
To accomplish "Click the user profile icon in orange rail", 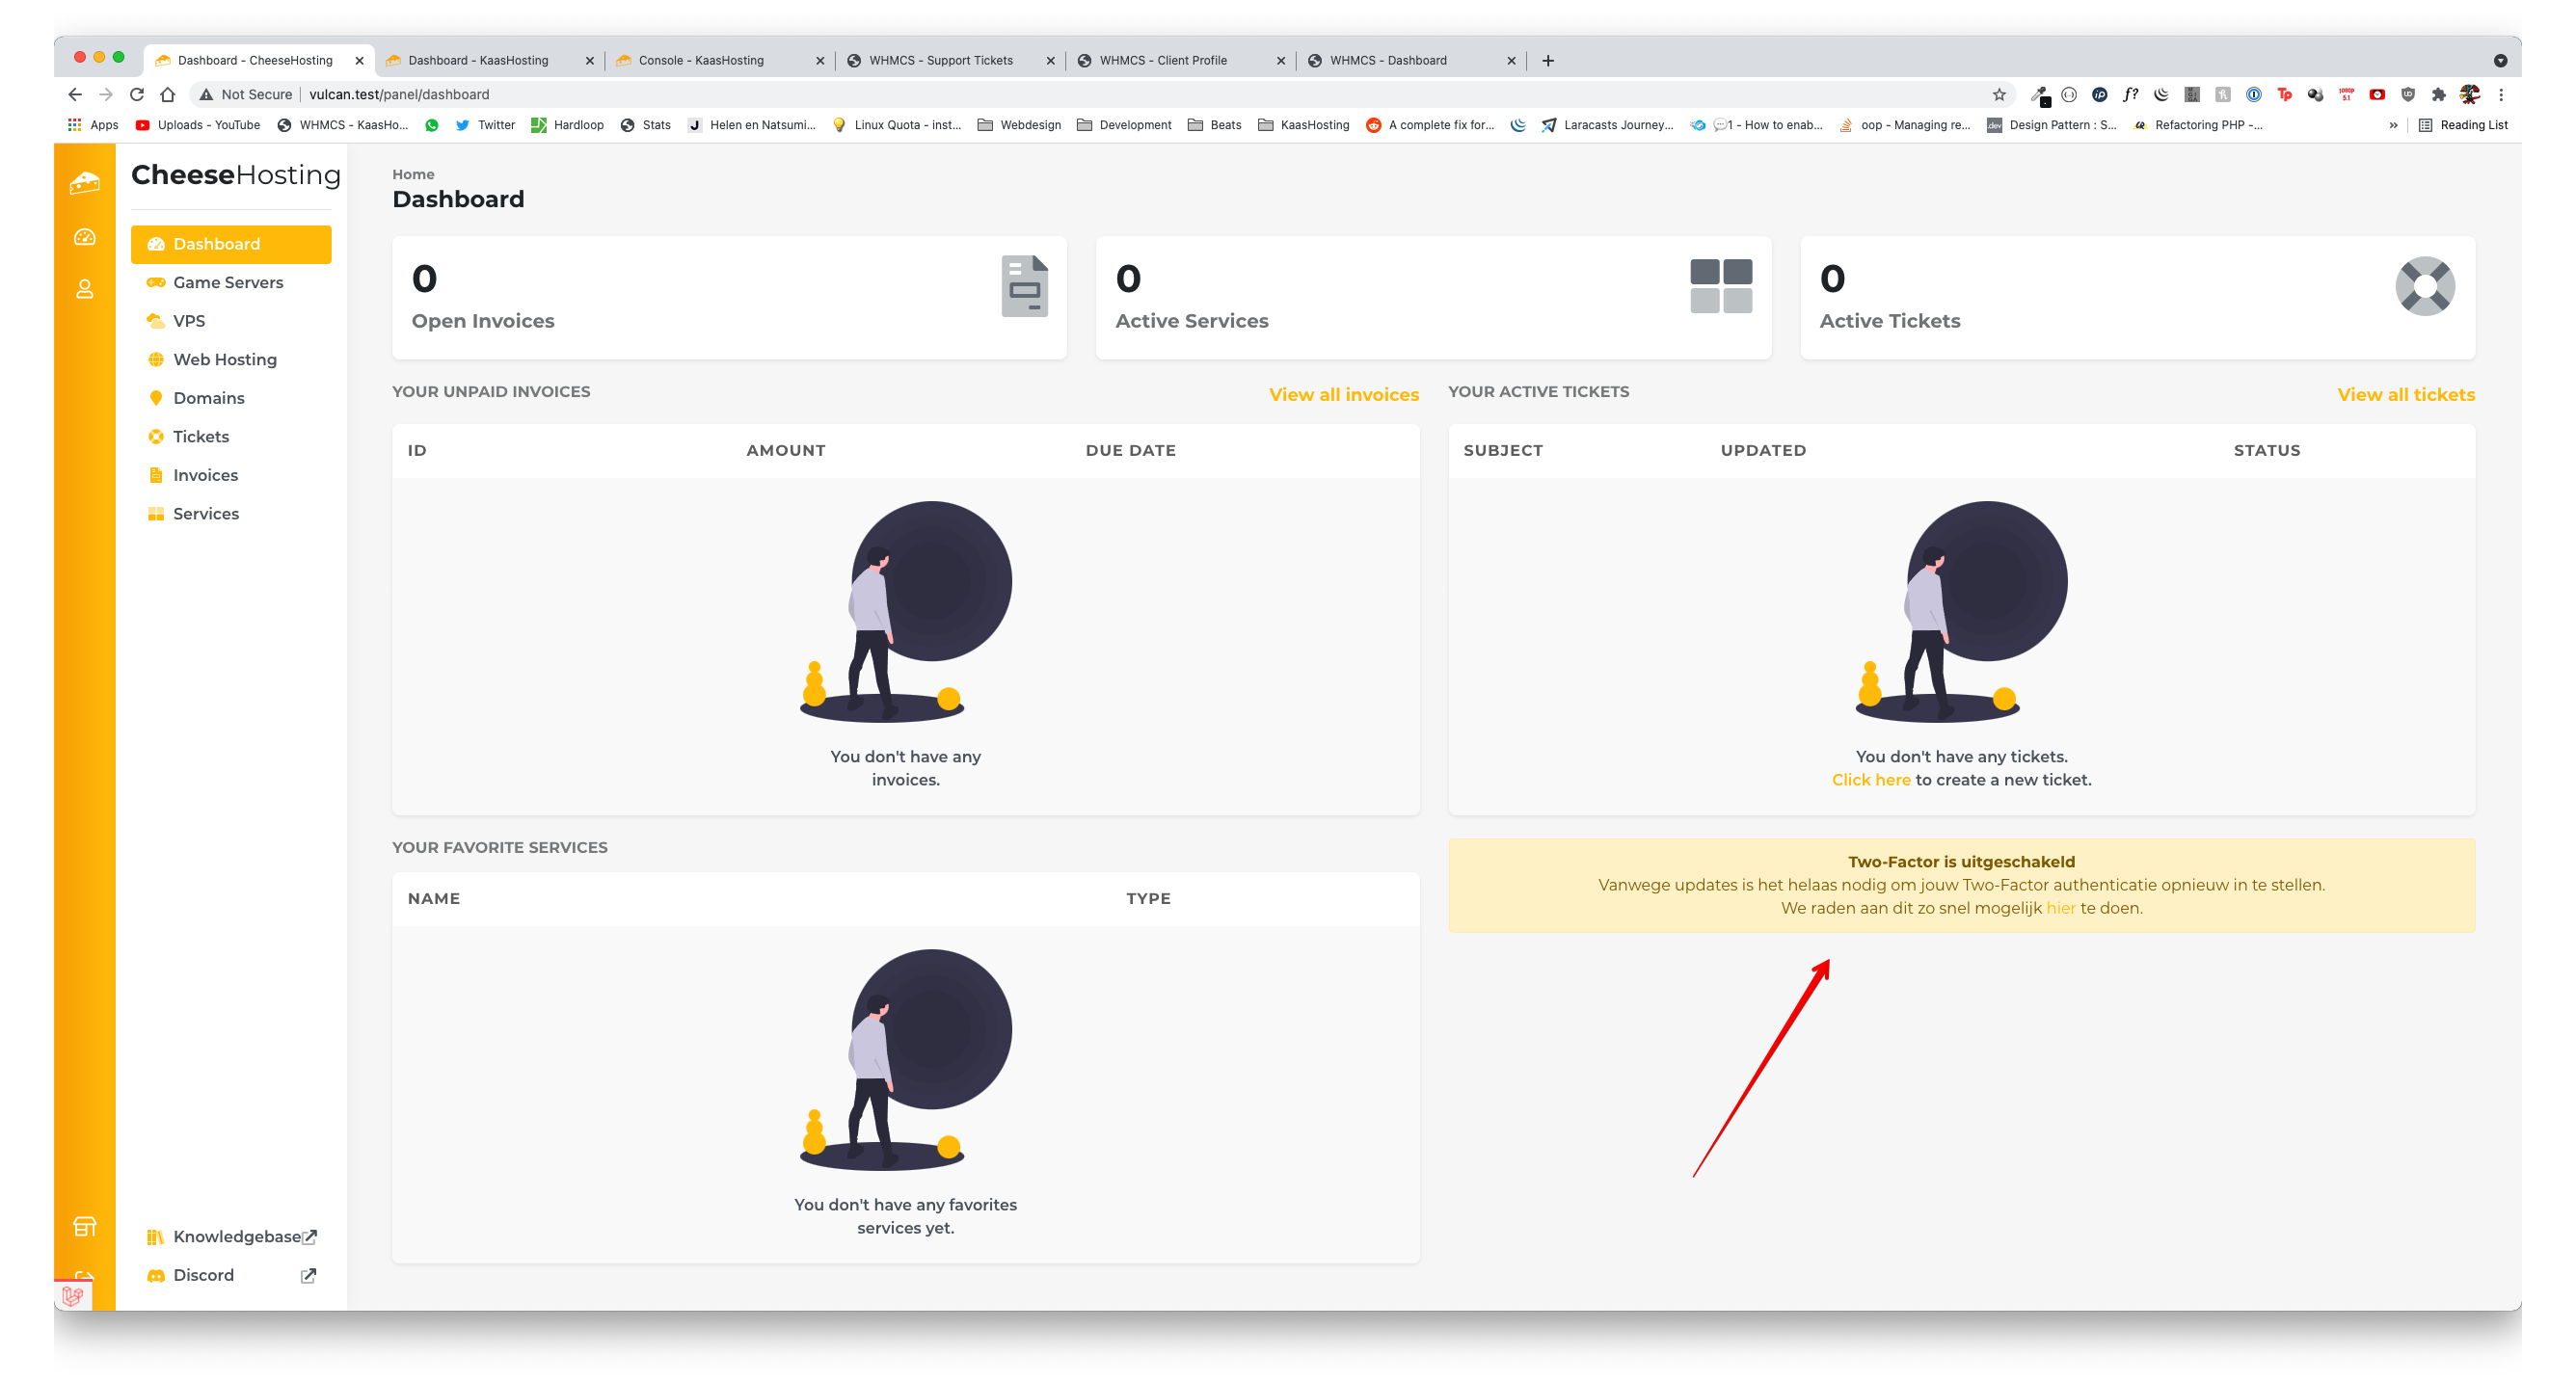I will coord(85,289).
